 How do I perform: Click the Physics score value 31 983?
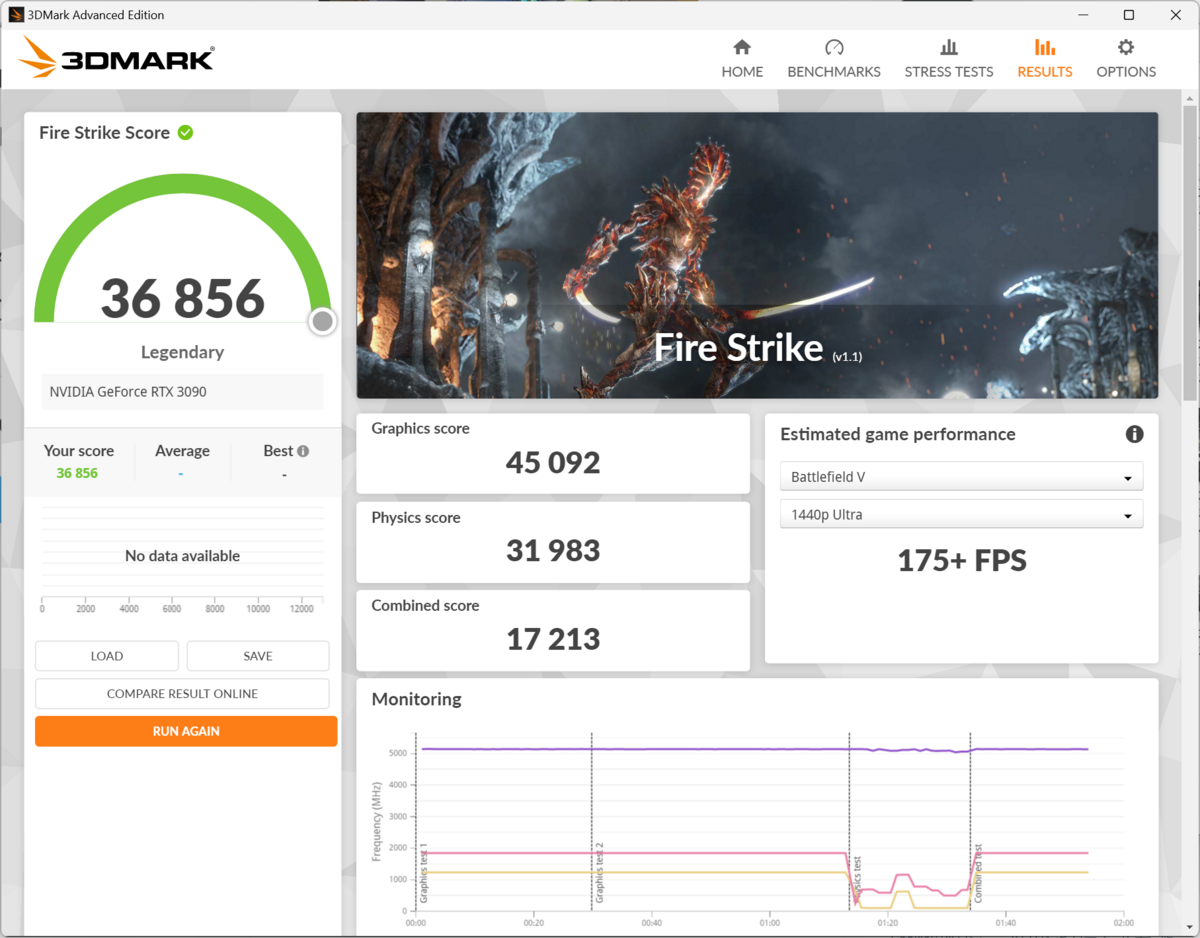(x=553, y=551)
